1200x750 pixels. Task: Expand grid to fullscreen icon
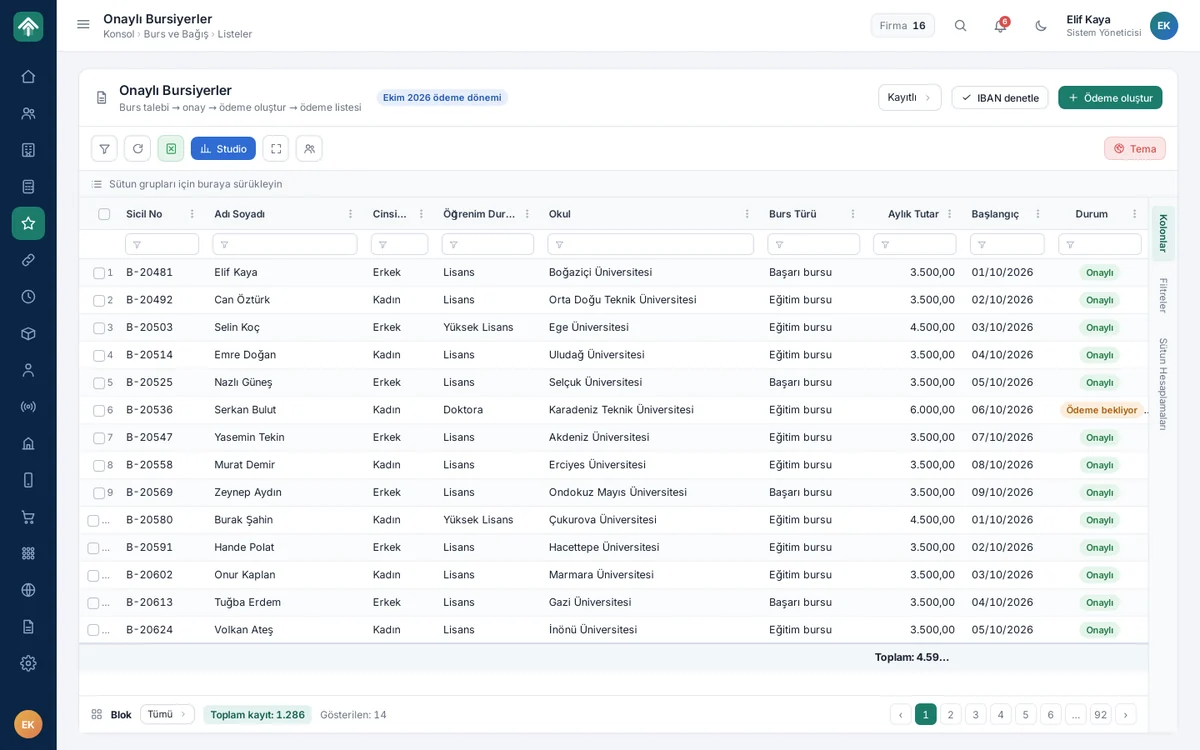276,149
